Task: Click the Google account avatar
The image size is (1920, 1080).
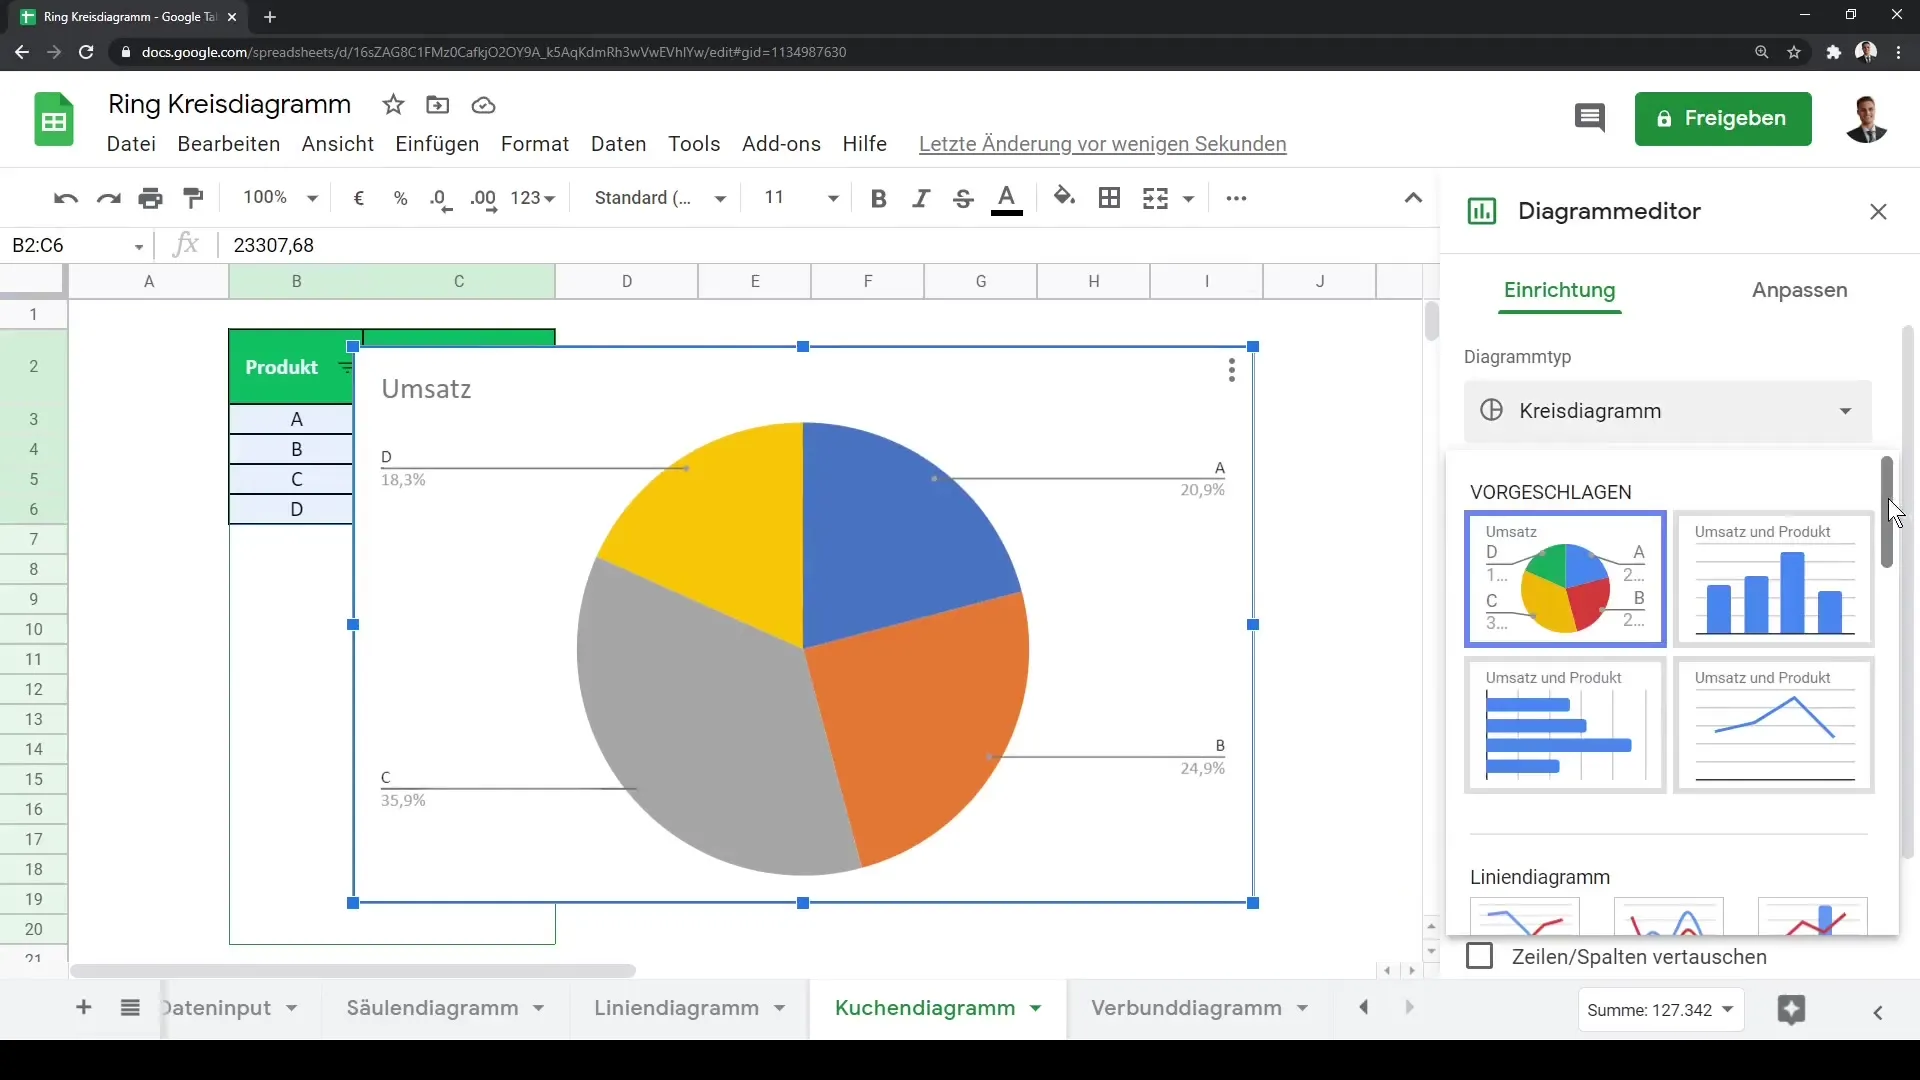Action: point(1866,119)
